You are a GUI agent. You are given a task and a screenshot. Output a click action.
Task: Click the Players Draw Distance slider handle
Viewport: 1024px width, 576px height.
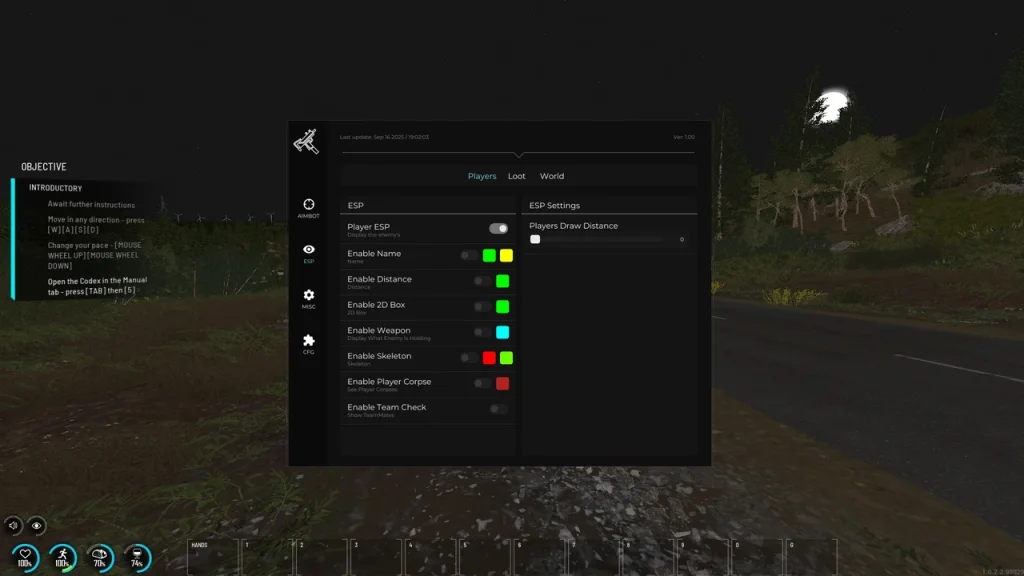[x=535, y=240]
